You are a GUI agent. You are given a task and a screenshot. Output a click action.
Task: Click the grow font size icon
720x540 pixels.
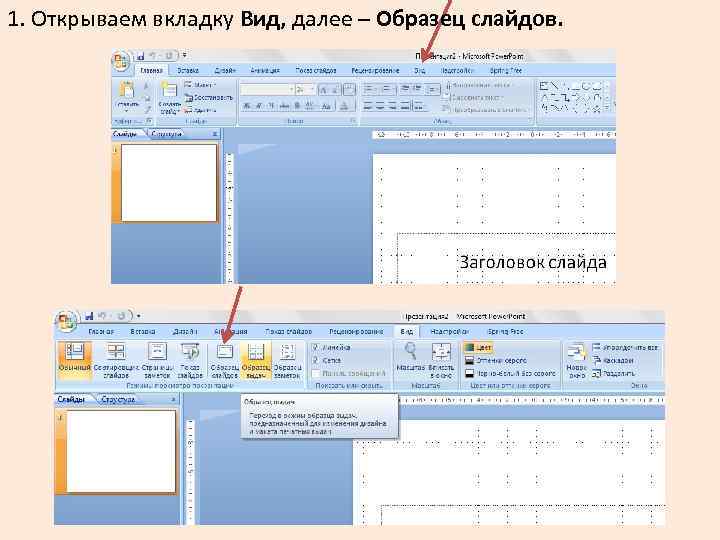323,90
